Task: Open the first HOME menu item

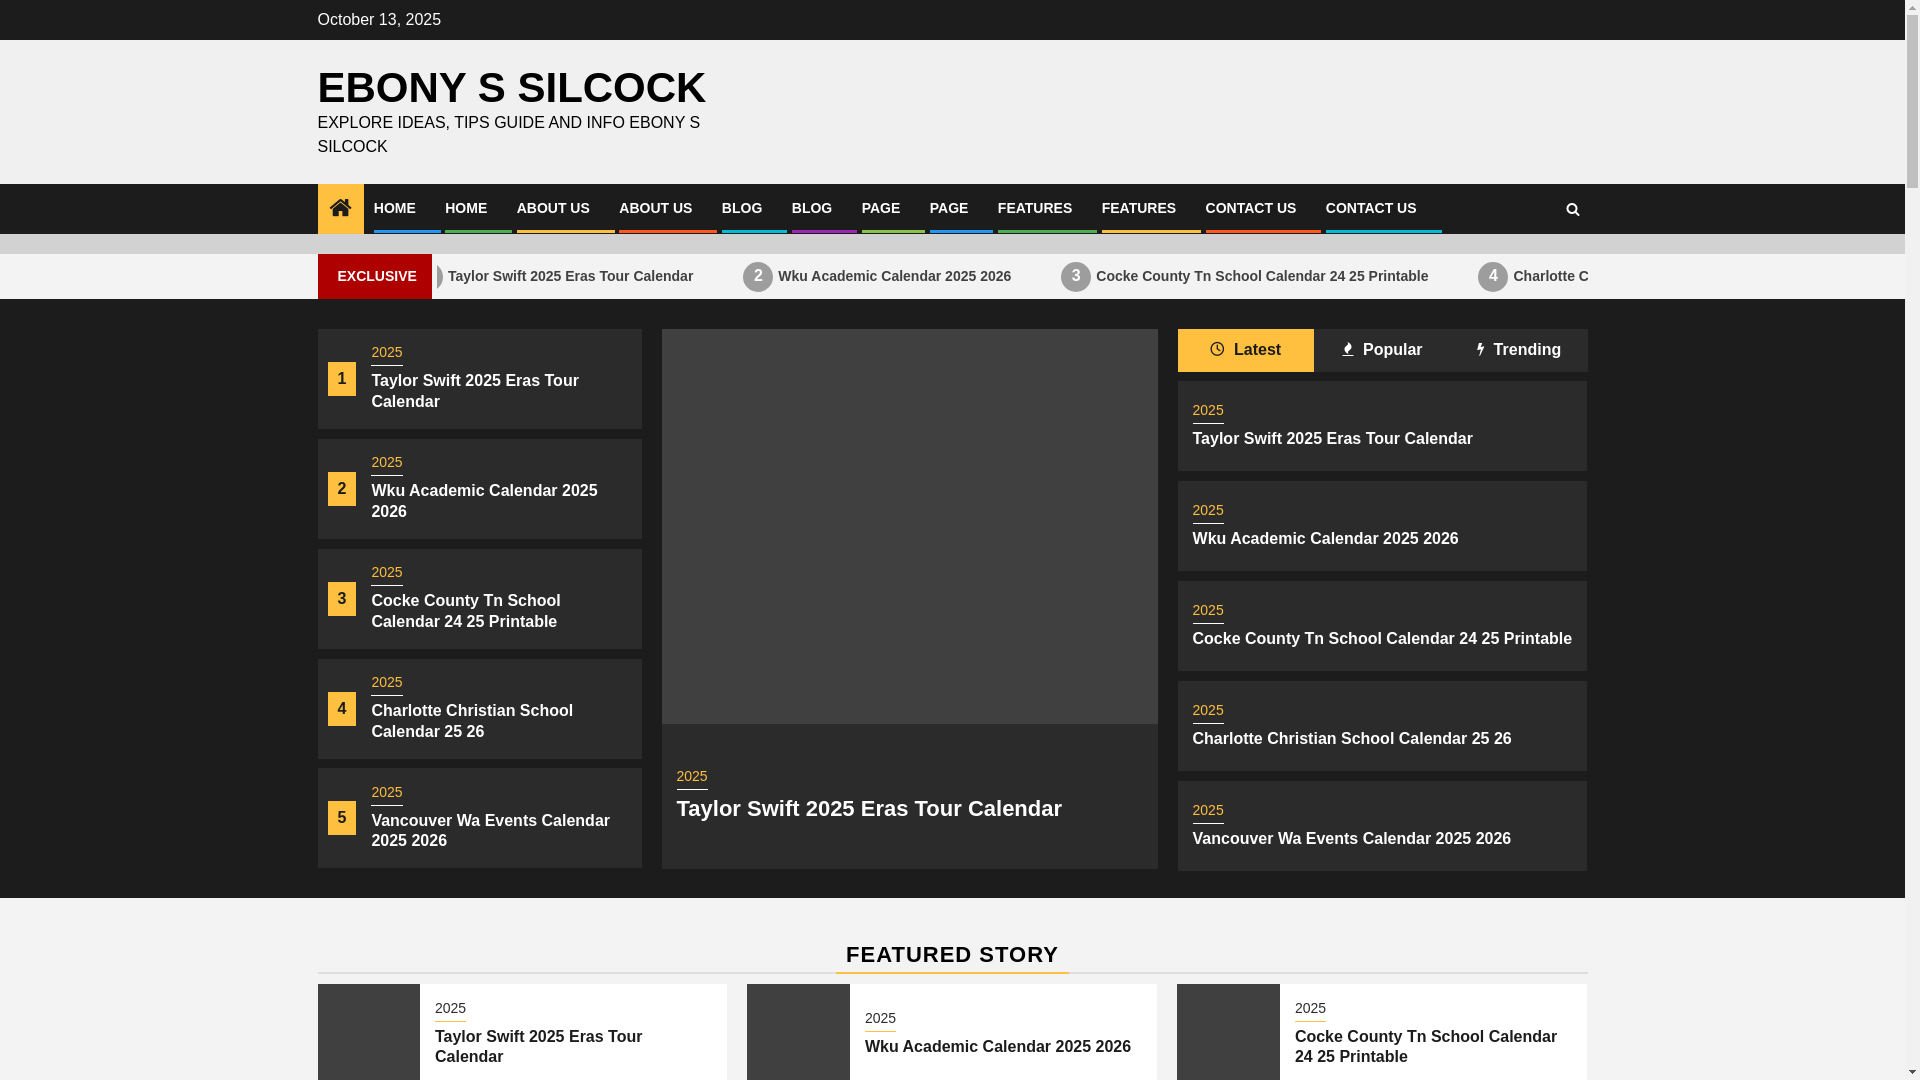Action: point(395,208)
